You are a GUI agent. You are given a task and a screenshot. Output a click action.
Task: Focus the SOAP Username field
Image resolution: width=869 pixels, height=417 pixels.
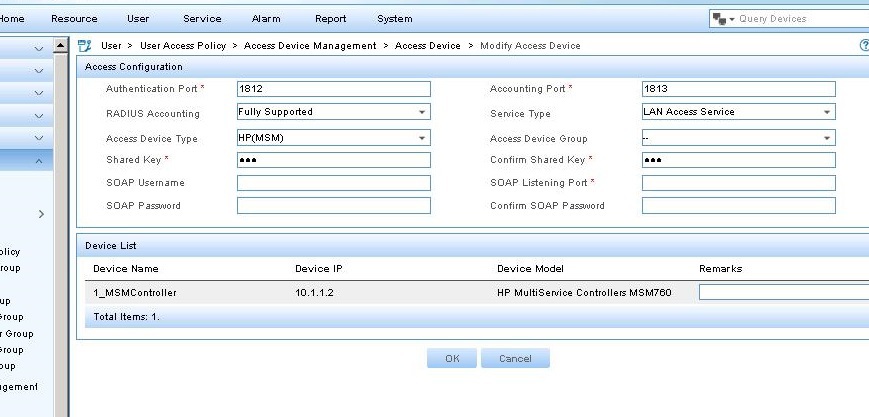[x=333, y=183]
